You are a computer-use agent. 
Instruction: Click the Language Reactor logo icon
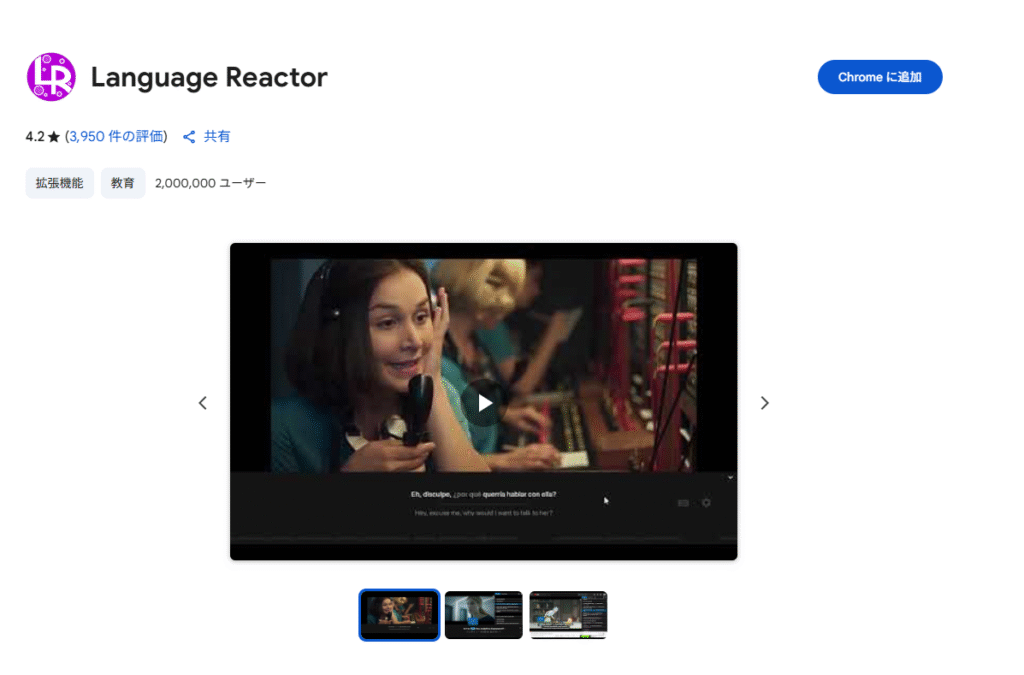click(x=51, y=77)
